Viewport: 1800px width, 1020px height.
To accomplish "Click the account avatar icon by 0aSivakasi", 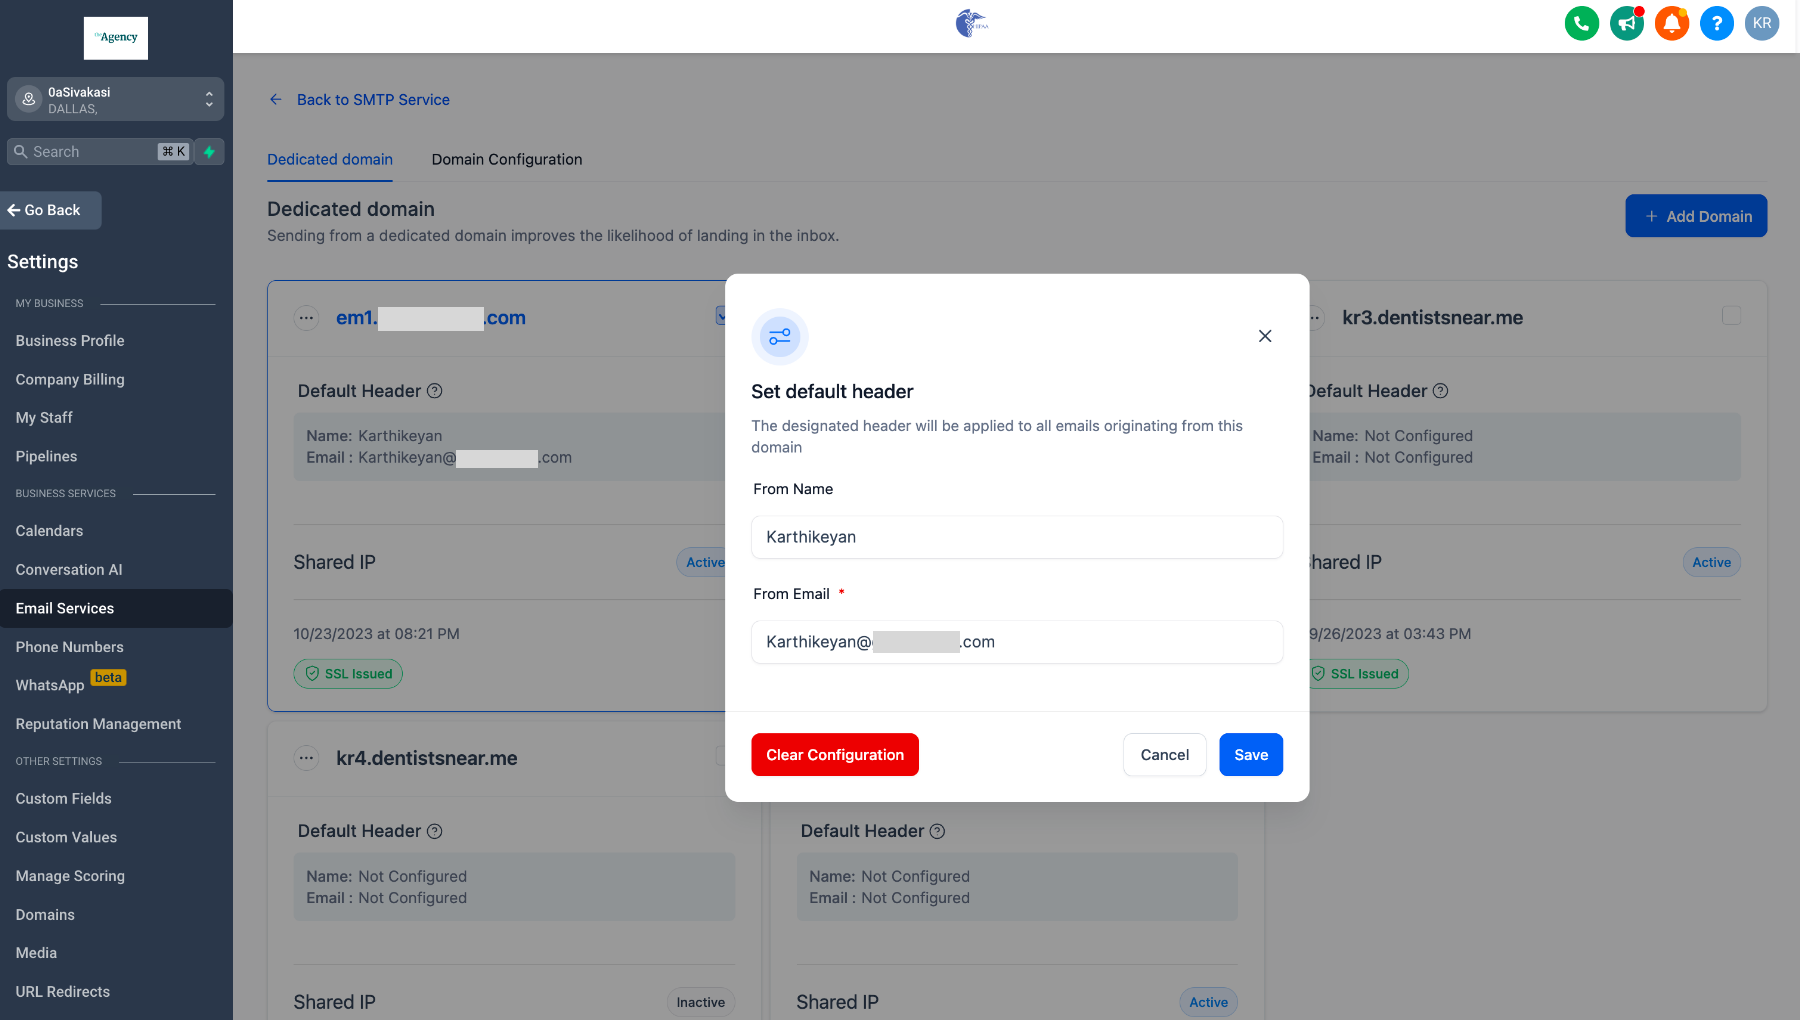I will click(29, 99).
